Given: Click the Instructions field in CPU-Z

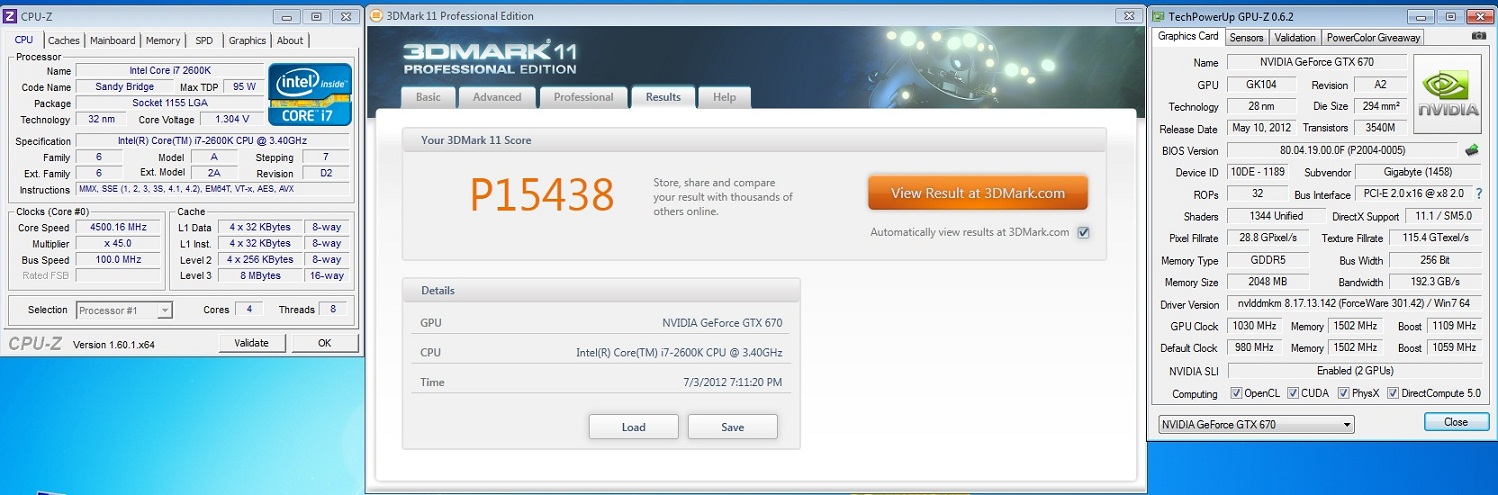Looking at the screenshot, I should click(213, 189).
